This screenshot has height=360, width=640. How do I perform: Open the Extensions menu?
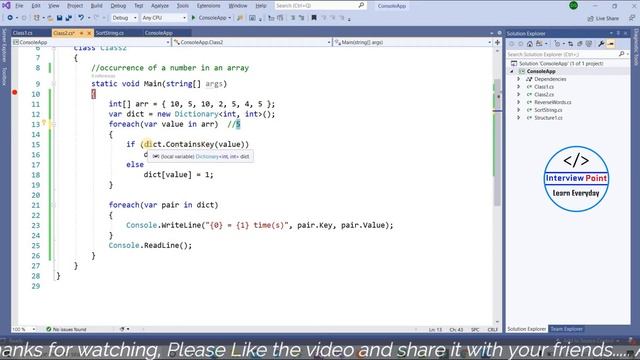[208, 6]
